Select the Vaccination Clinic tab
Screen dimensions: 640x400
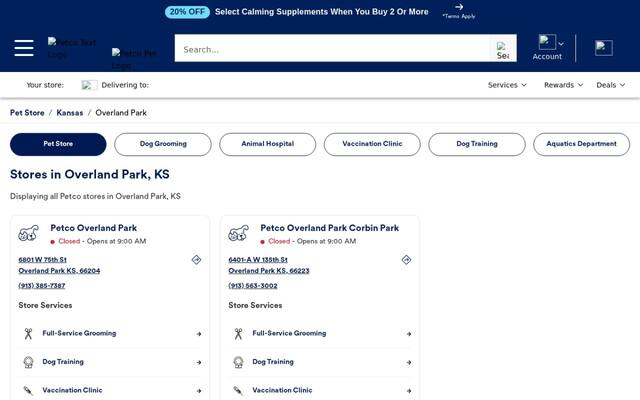click(372, 144)
